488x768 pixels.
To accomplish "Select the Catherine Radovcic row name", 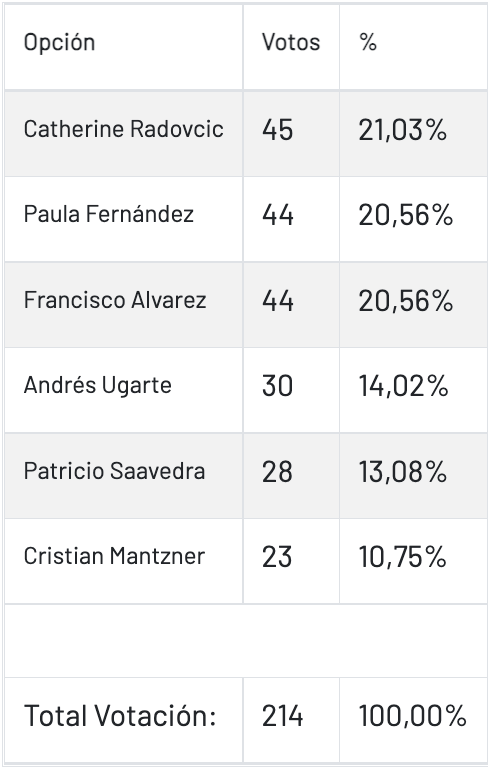I will (123, 129).
